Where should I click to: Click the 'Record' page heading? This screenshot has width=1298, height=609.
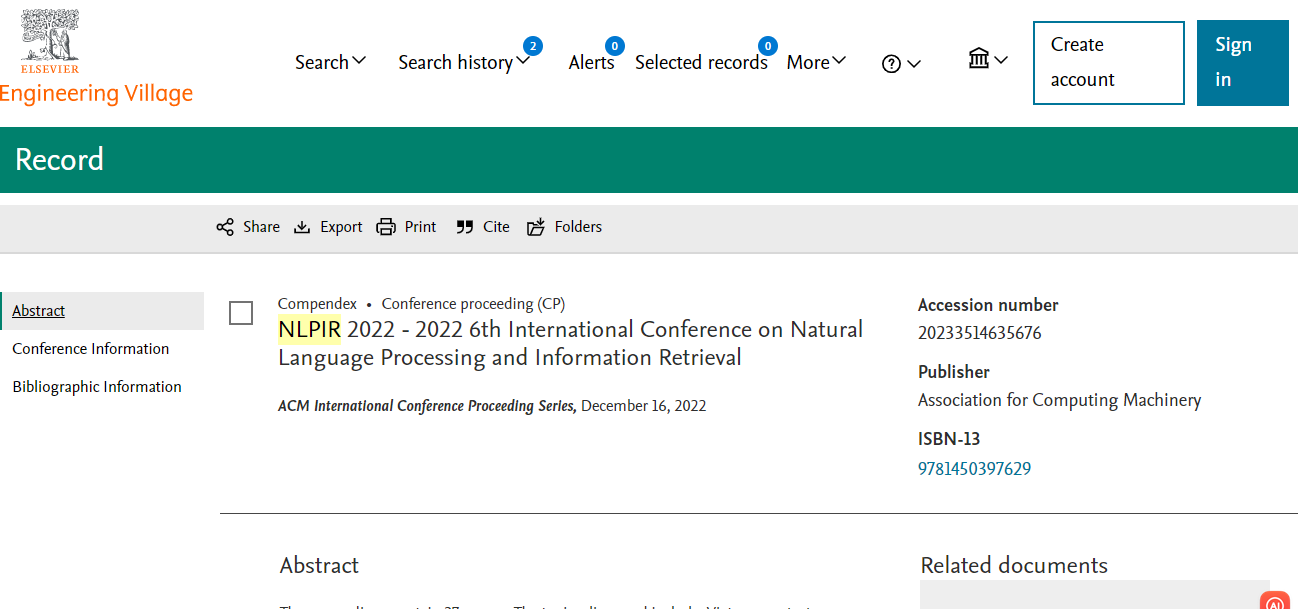60,159
